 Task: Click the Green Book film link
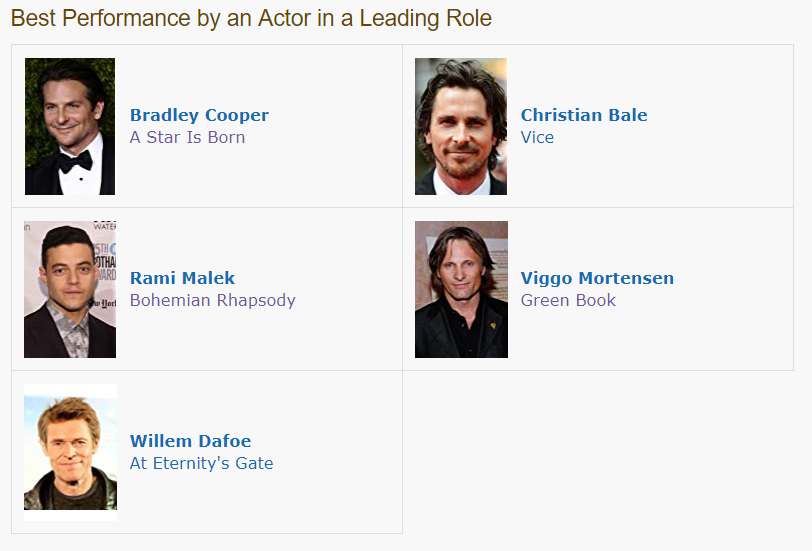click(x=568, y=300)
